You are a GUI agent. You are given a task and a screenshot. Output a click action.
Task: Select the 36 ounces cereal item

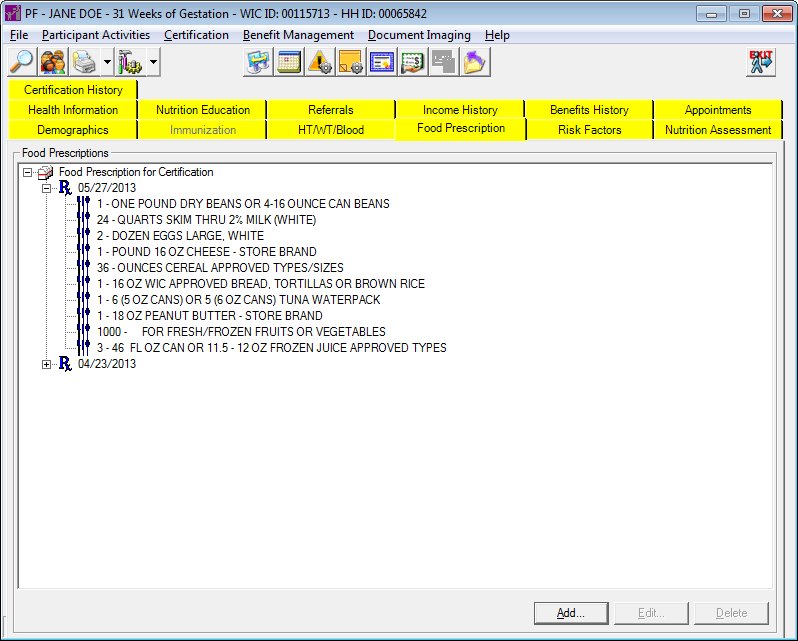(x=220, y=268)
